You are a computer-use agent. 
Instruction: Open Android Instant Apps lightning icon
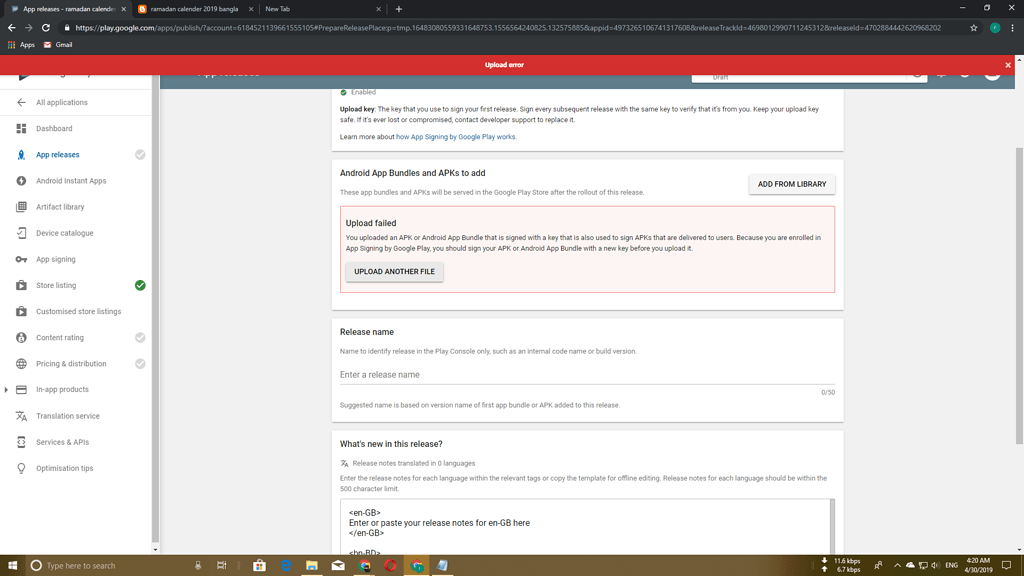[22, 181]
